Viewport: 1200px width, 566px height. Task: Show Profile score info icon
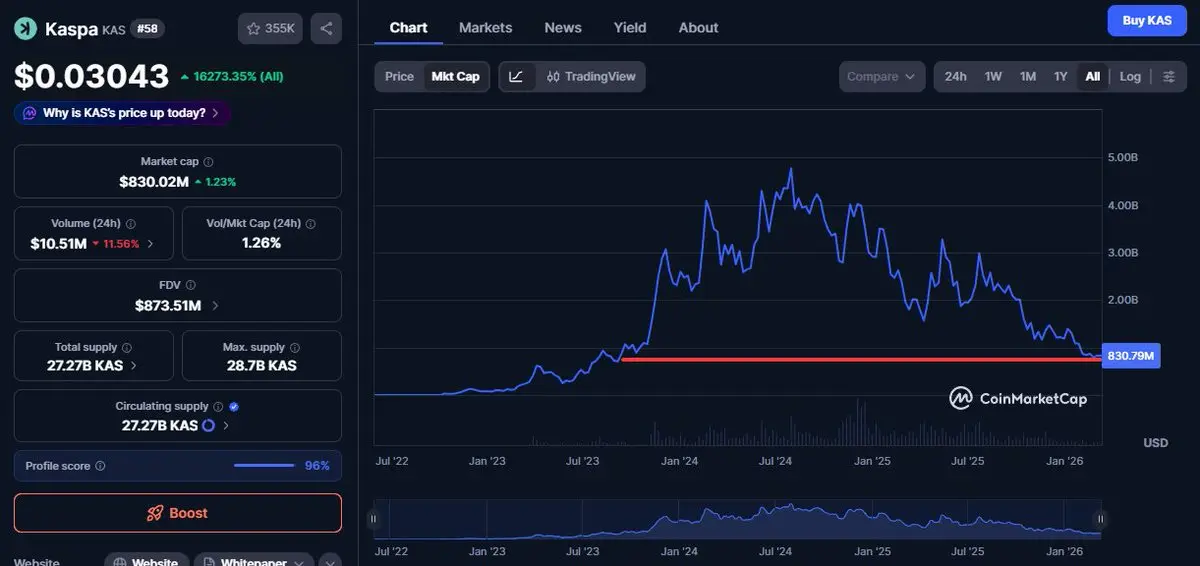coord(100,466)
